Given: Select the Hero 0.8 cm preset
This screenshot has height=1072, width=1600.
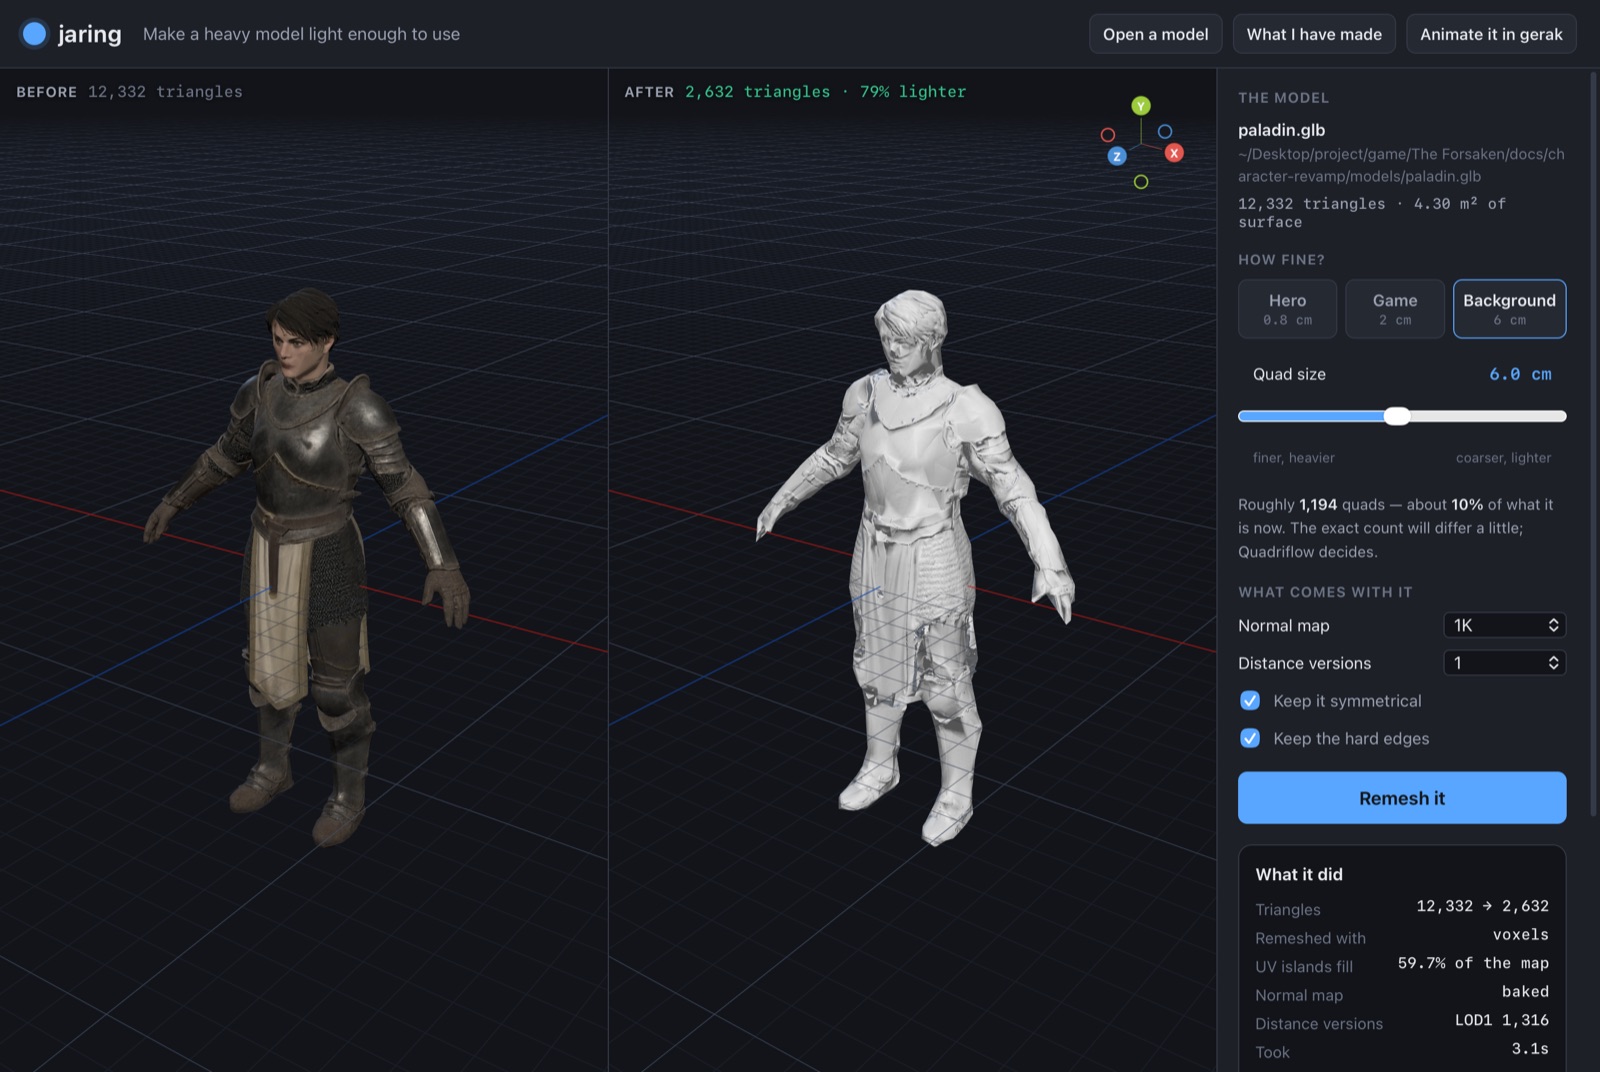Looking at the screenshot, I should click(1287, 309).
